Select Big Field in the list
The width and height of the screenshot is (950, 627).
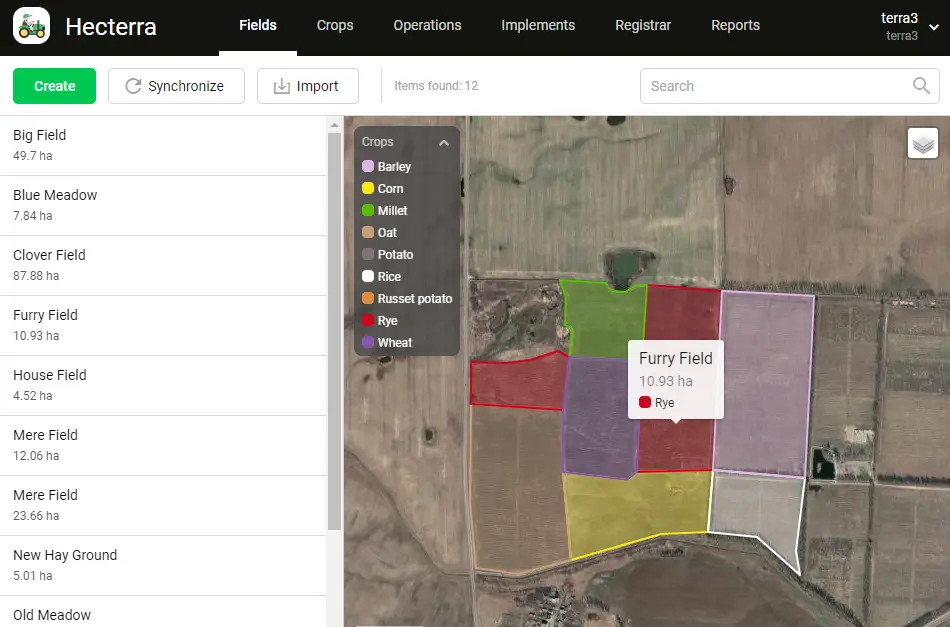click(x=163, y=145)
